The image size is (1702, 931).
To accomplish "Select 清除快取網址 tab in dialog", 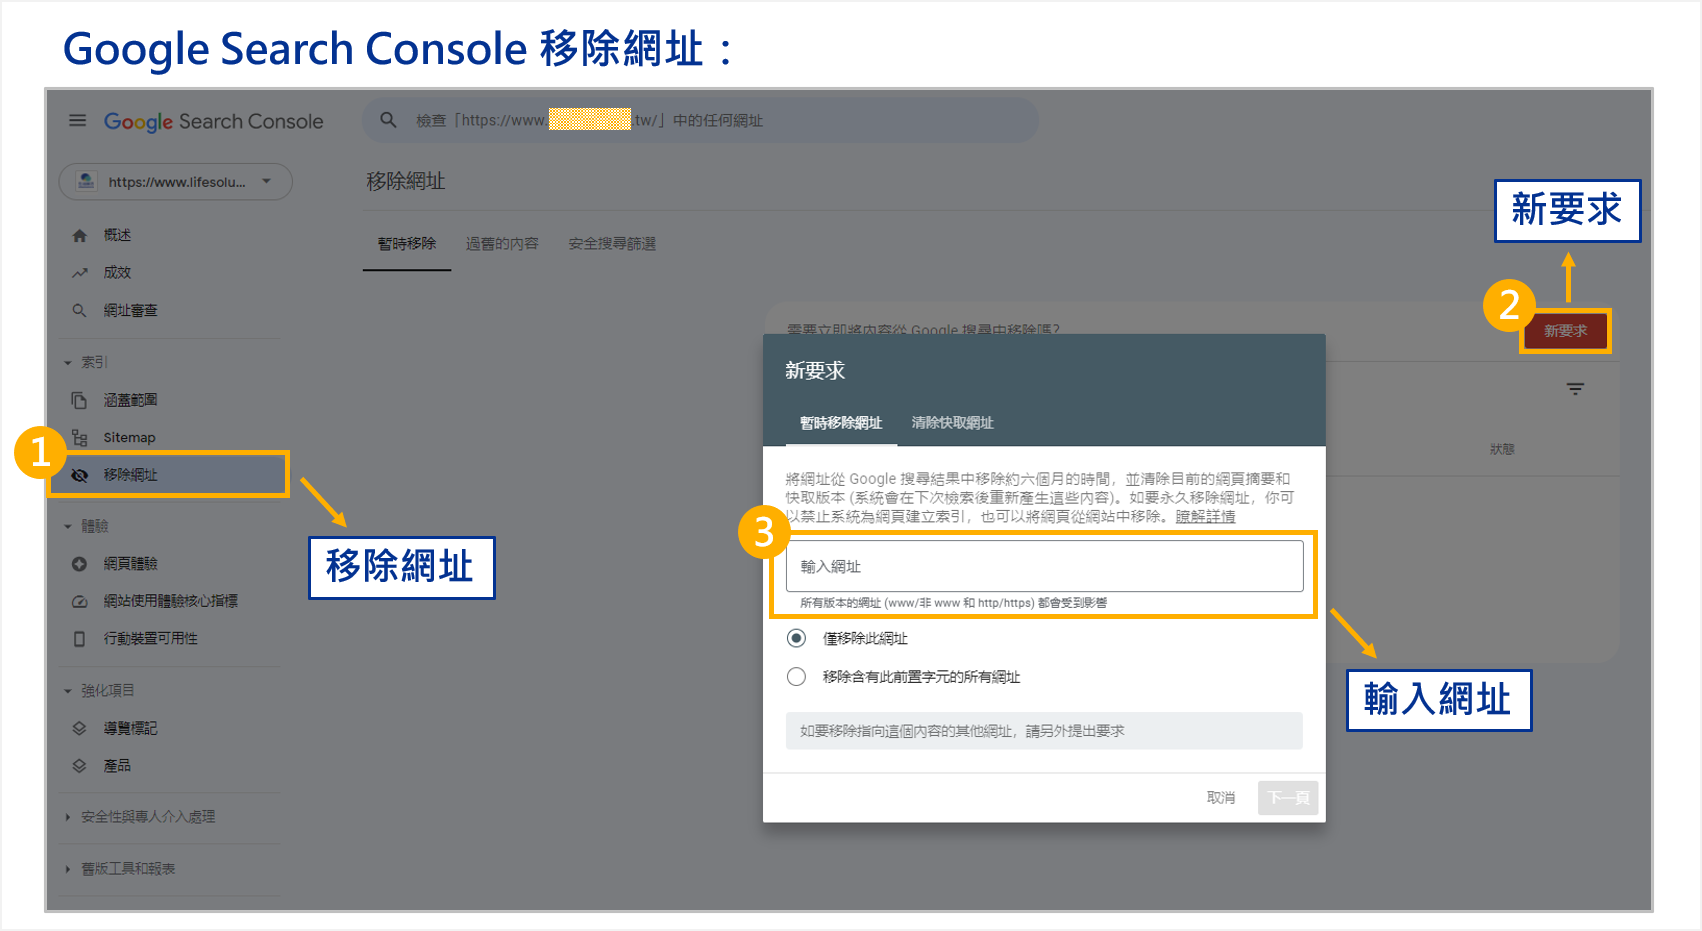I will (952, 423).
